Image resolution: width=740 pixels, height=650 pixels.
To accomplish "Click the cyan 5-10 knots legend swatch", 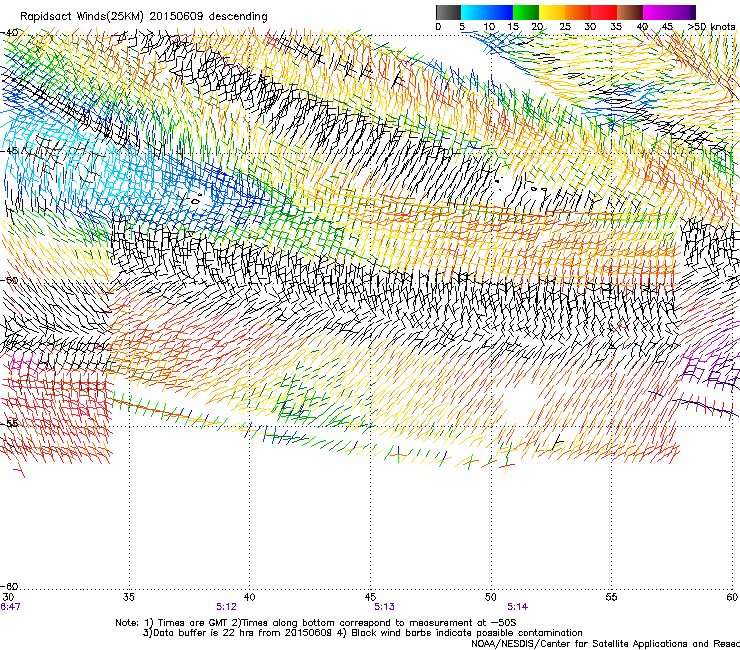I will (474, 12).
